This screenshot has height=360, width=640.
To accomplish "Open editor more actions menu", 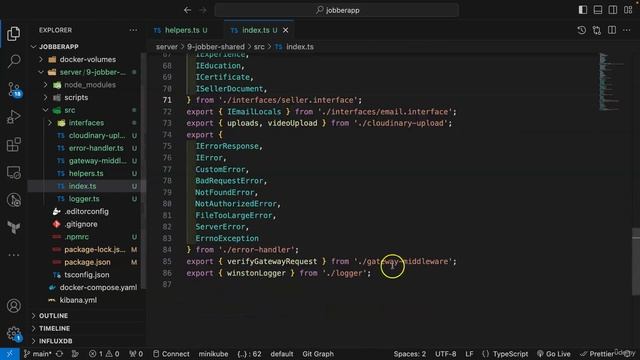I will [x=627, y=30].
